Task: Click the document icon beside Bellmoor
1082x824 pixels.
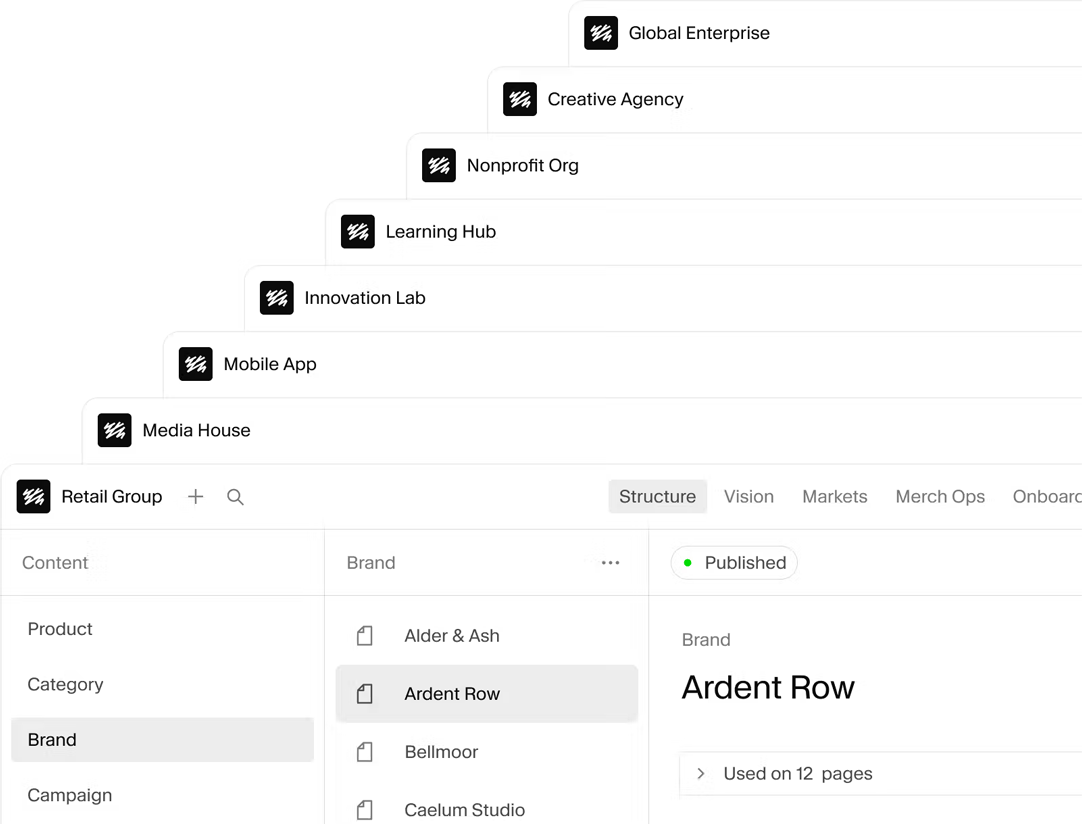Action: pos(365,752)
